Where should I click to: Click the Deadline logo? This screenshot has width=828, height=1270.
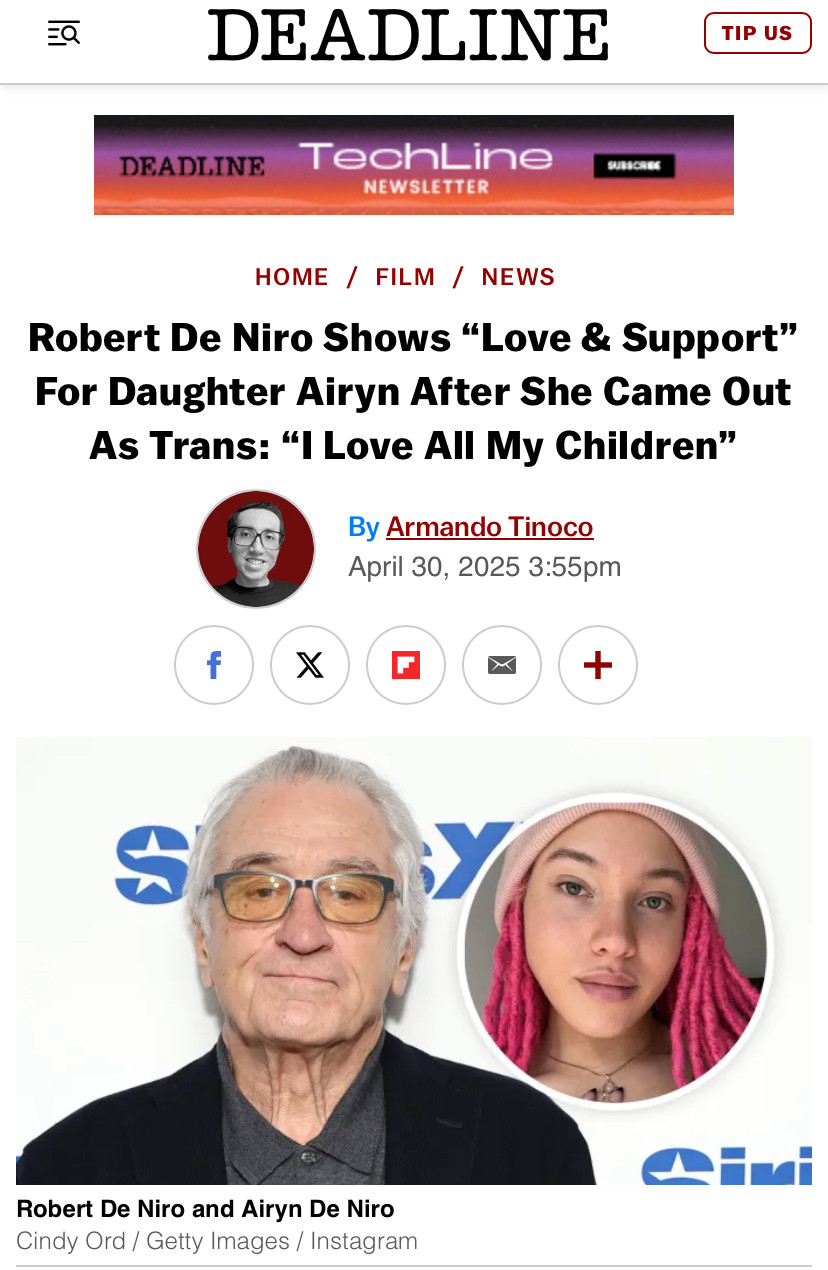pyautogui.click(x=409, y=35)
